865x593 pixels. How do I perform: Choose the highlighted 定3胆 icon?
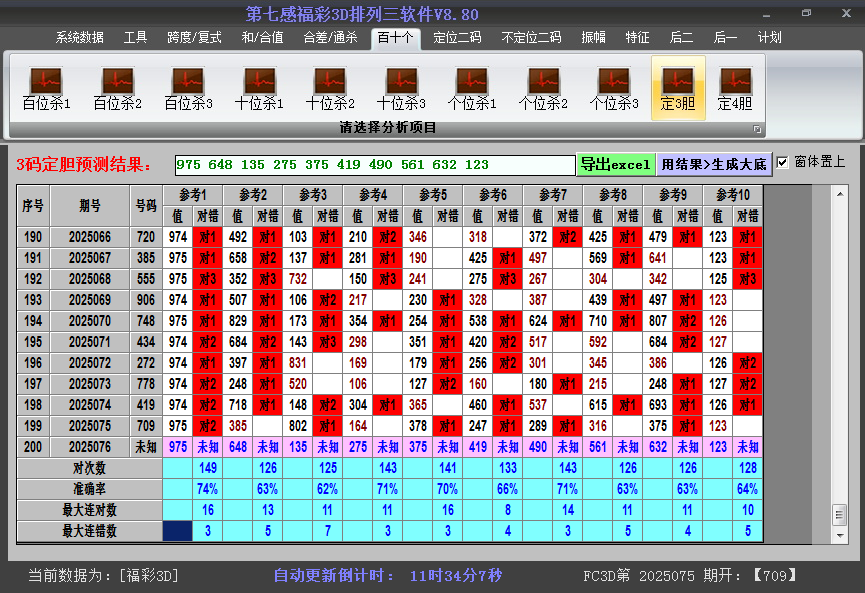[678, 88]
